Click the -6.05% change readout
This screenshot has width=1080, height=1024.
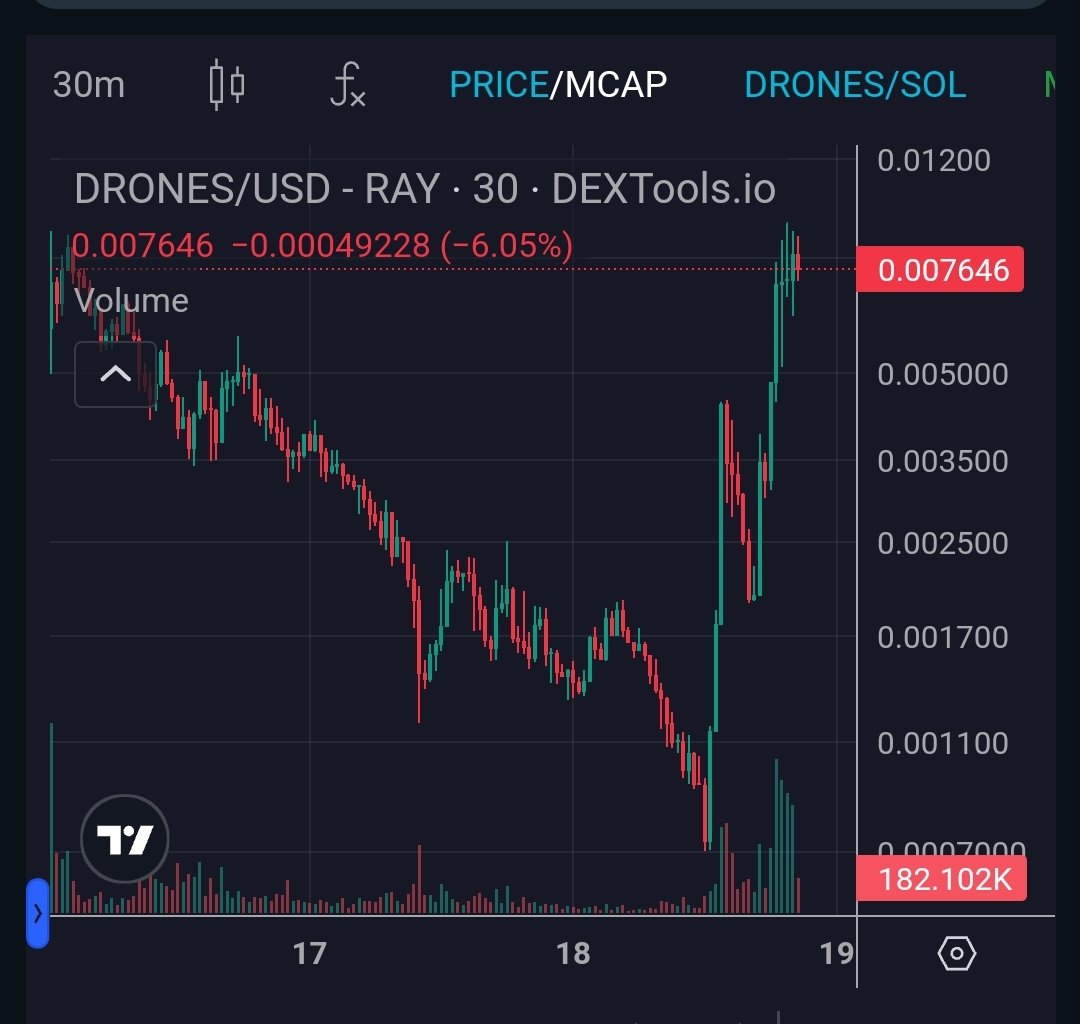[507, 245]
